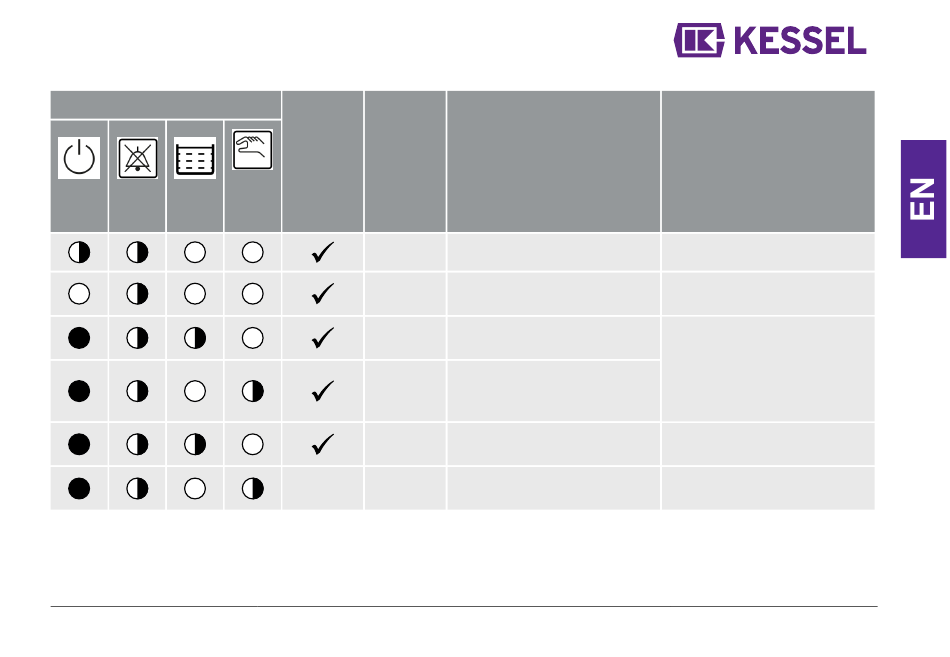
Task: Select the purple EN language tab
Action: (x=923, y=199)
